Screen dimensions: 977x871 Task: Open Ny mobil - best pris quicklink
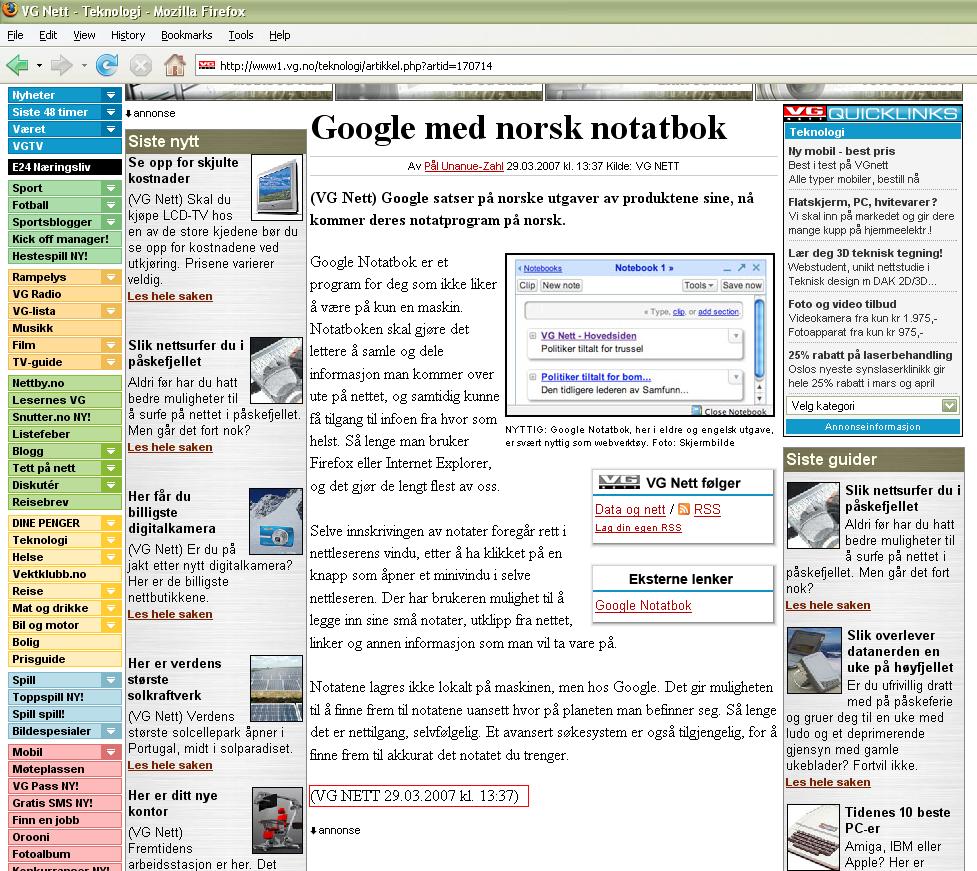coord(841,151)
